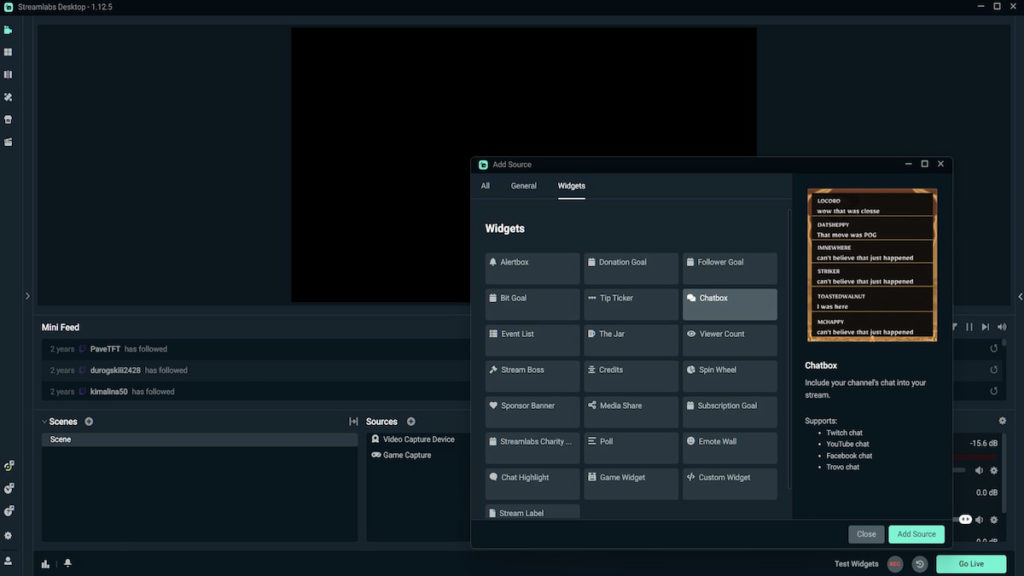Expand the right chat panel chevron
Viewport: 1024px width, 576px height.
(1020, 296)
